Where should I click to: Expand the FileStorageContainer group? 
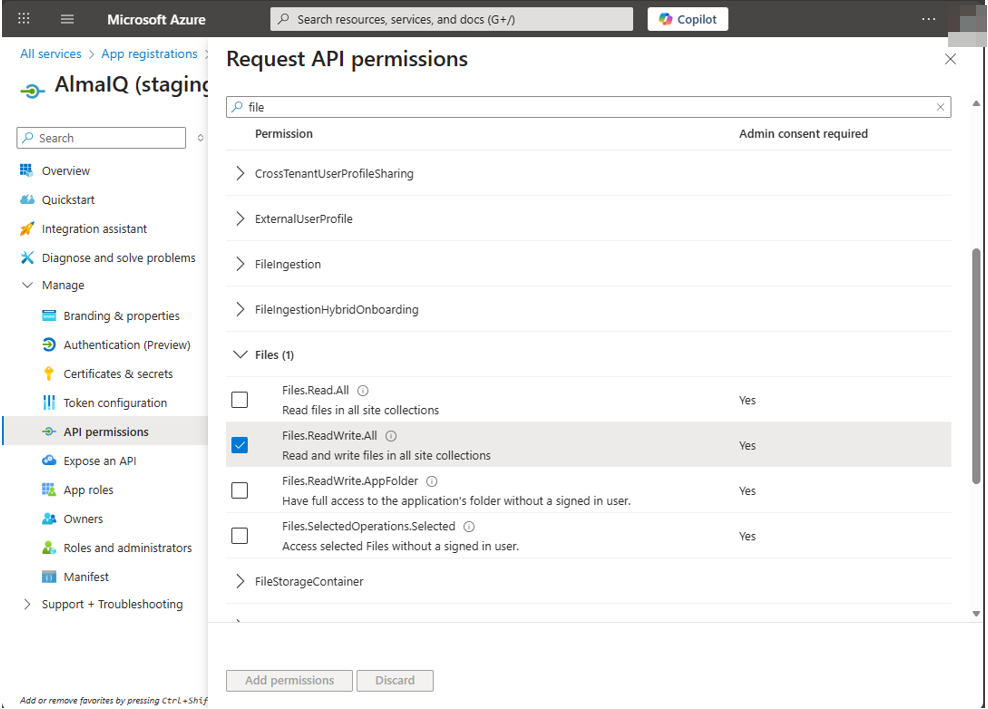tap(240, 581)
